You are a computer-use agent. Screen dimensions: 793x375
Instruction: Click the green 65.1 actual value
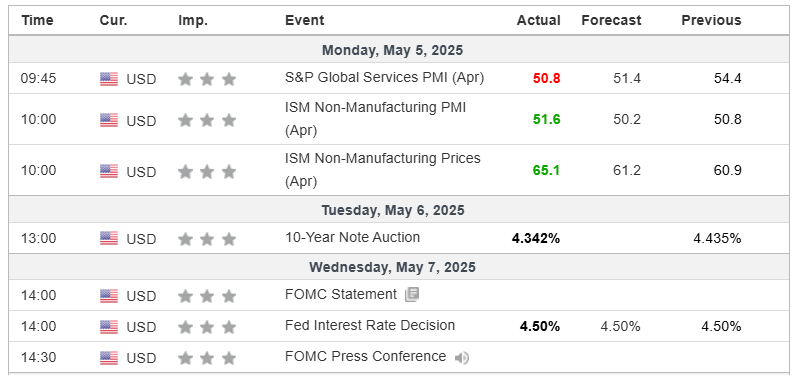pyautogui.click(x=546, y=170)
